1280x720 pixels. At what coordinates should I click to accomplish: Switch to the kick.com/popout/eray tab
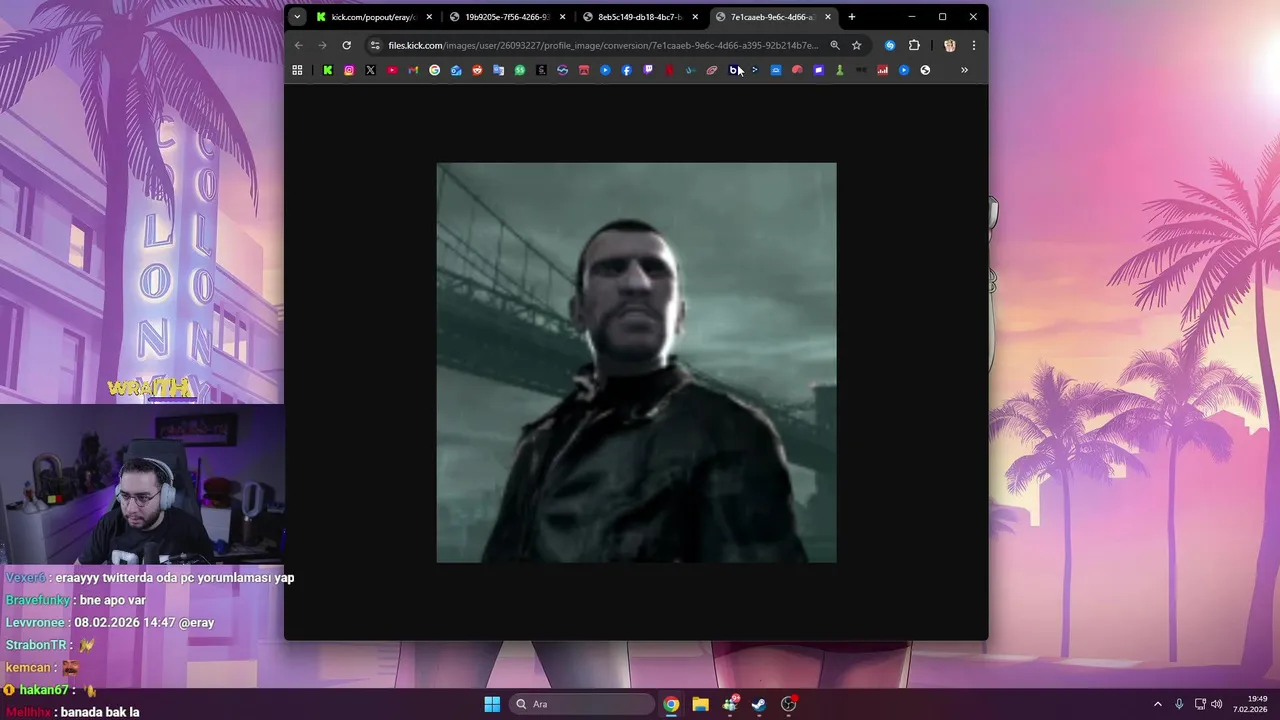tap(375, 17)
